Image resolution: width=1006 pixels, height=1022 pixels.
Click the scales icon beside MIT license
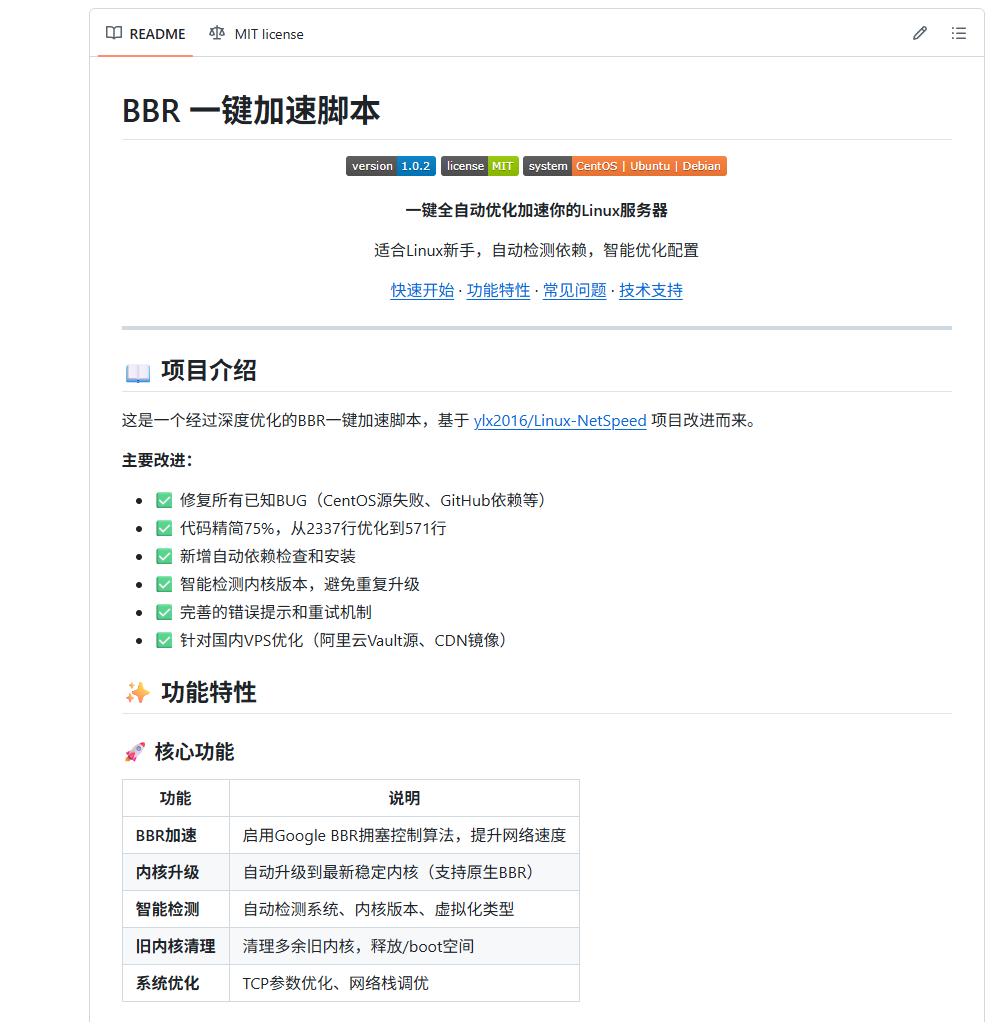pos(216,33)
